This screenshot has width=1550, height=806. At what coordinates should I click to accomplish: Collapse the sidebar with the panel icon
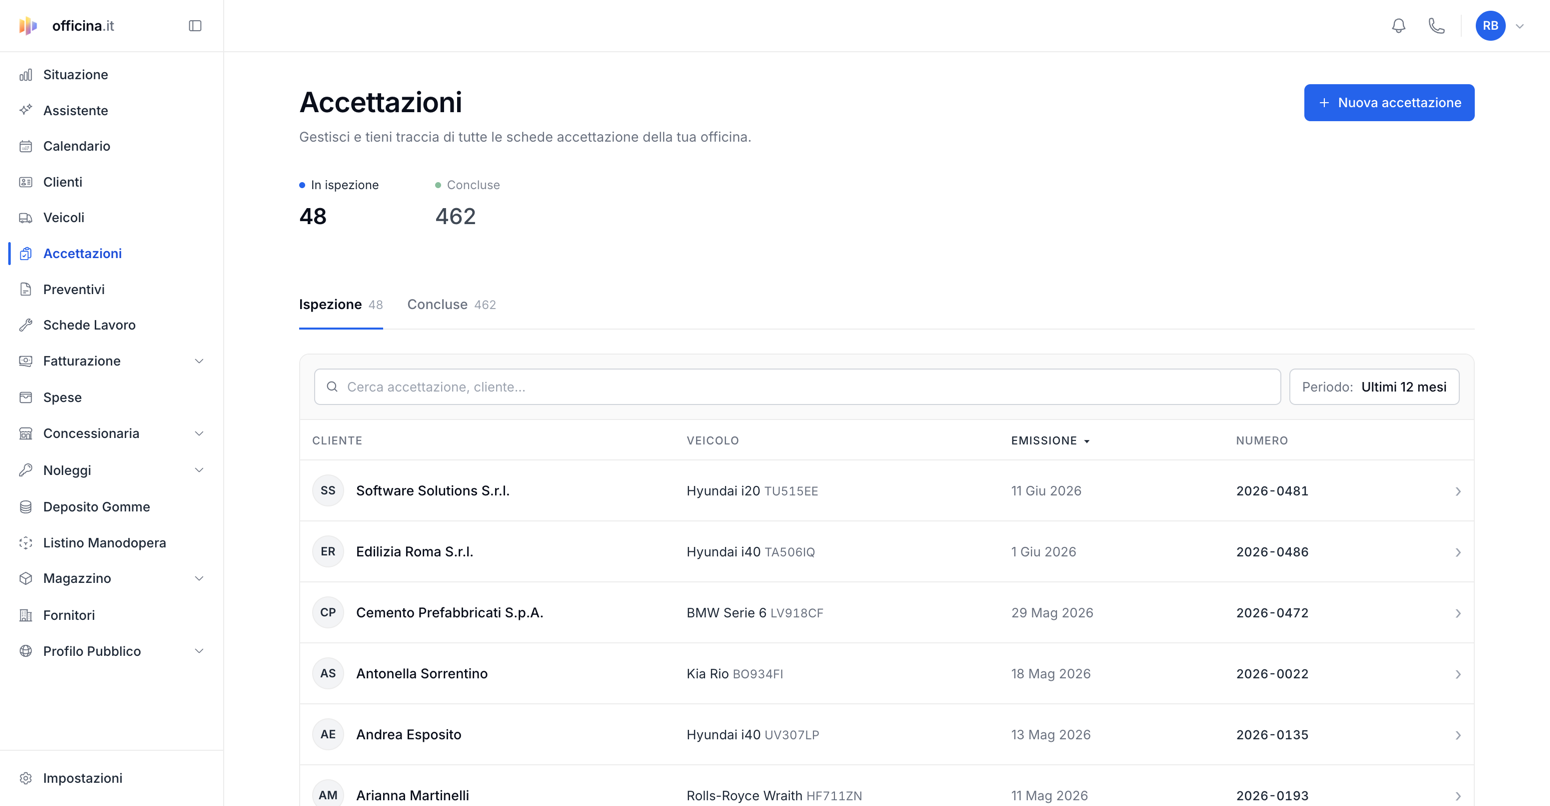(195, 26)
